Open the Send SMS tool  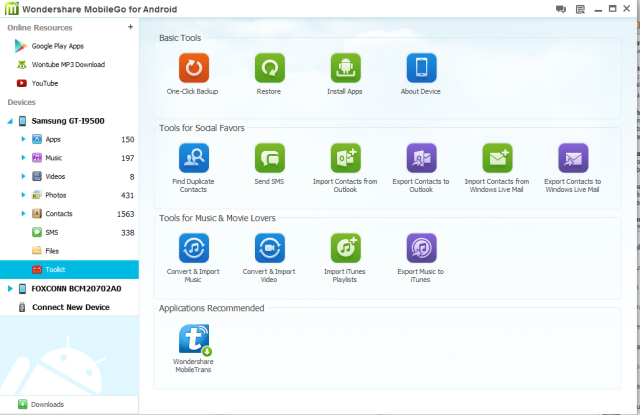click(x=269, y=158)
